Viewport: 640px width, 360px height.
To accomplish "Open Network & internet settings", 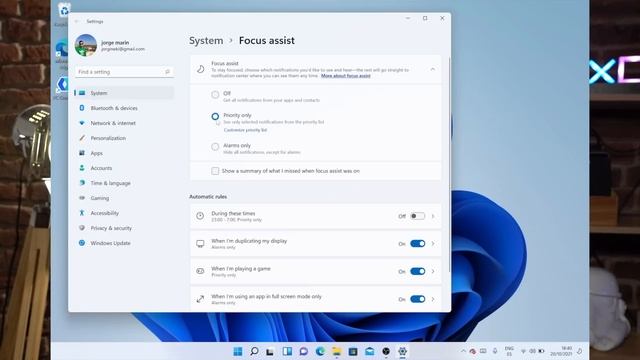I will 124,123.
